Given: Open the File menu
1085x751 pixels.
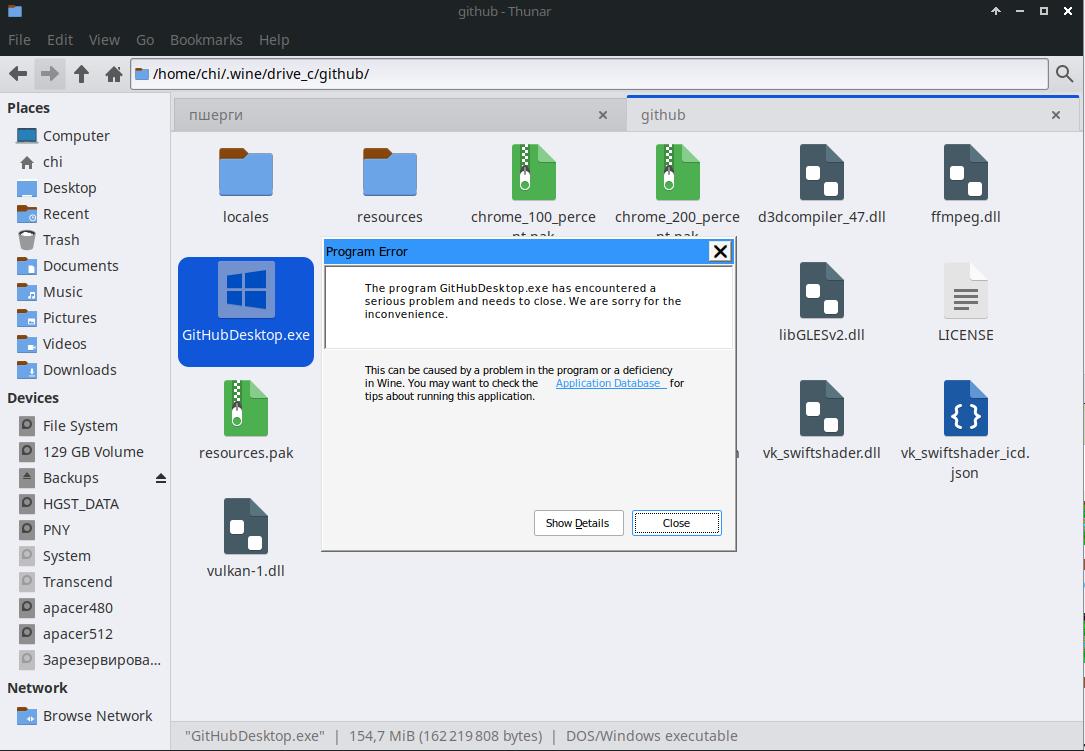Looking at the screenshot, I should (x=19, y=40).
